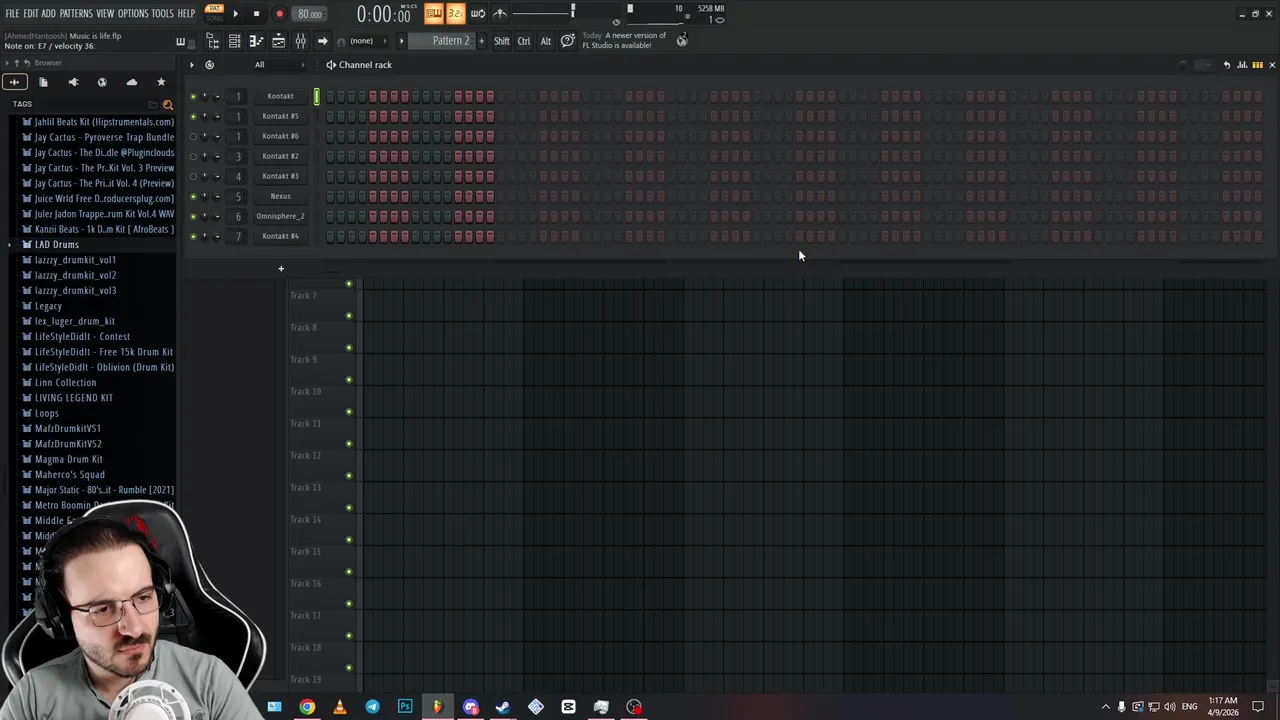Adjust the channel rack swing knob

coord(1183,65)
